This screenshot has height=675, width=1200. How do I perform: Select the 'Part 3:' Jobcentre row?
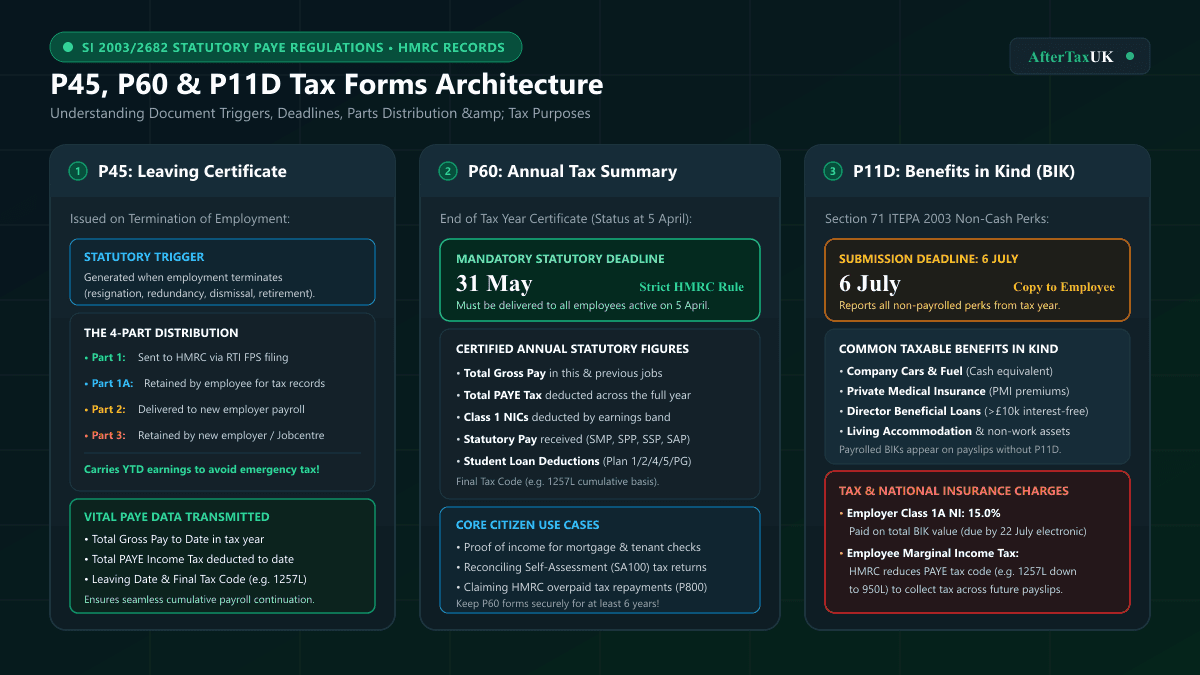pos(204,435)
